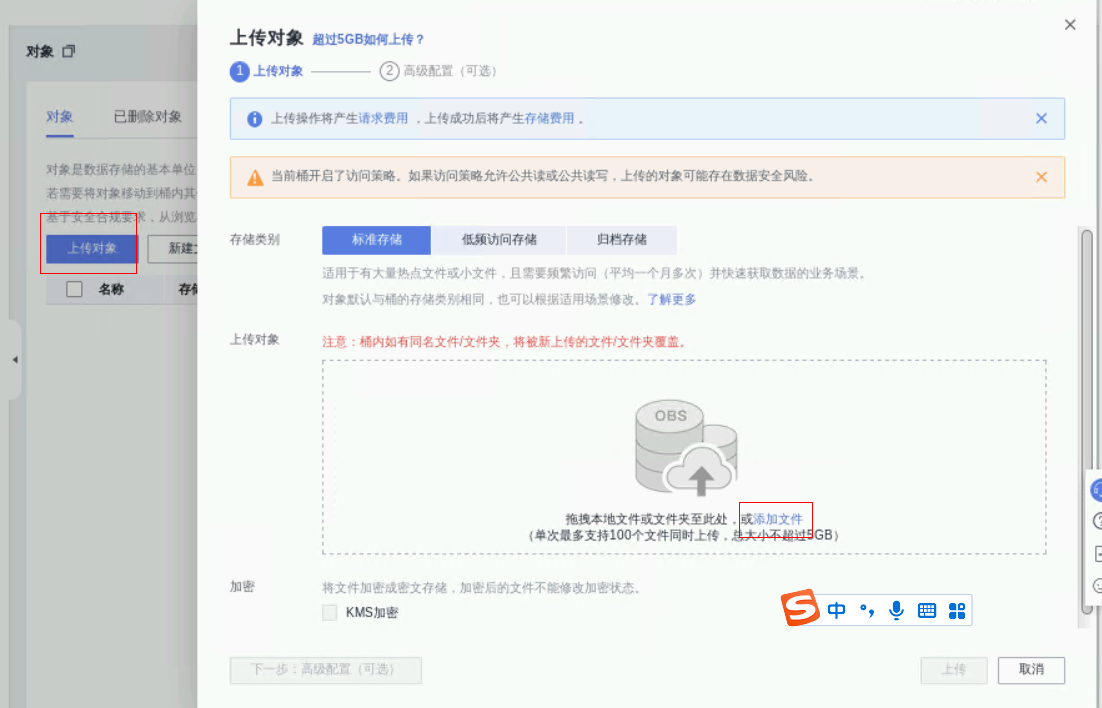Choose 归档存储 storage class

(621, 240)
